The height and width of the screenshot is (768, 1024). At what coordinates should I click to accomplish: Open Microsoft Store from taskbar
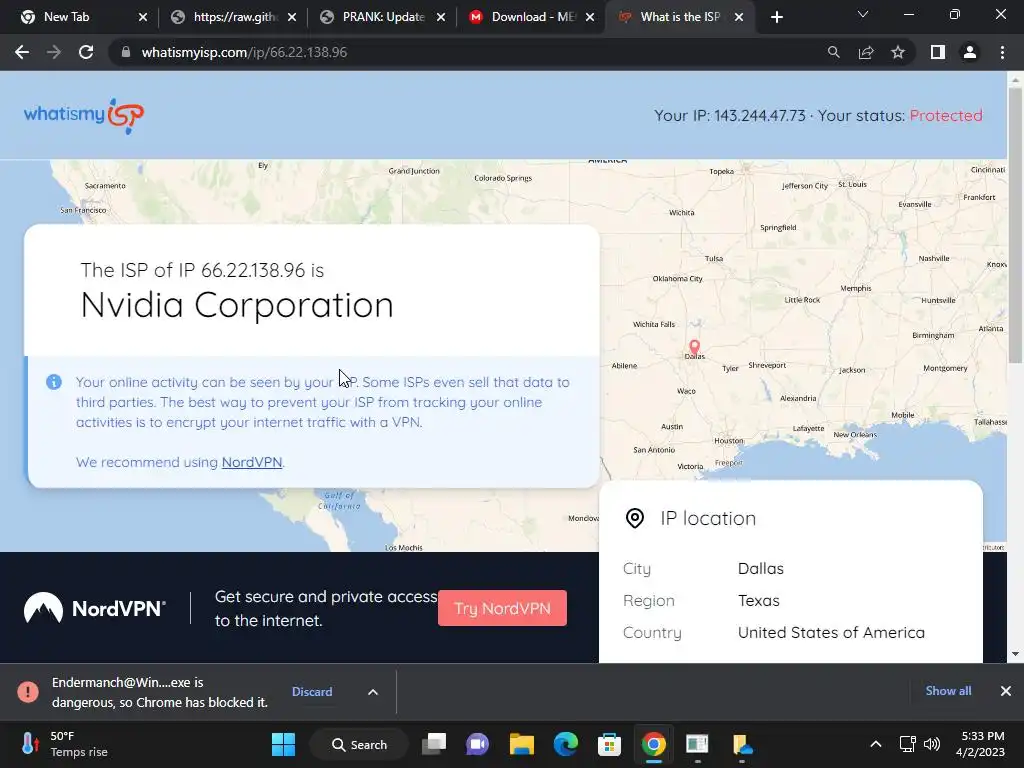[x=609, y=744]
